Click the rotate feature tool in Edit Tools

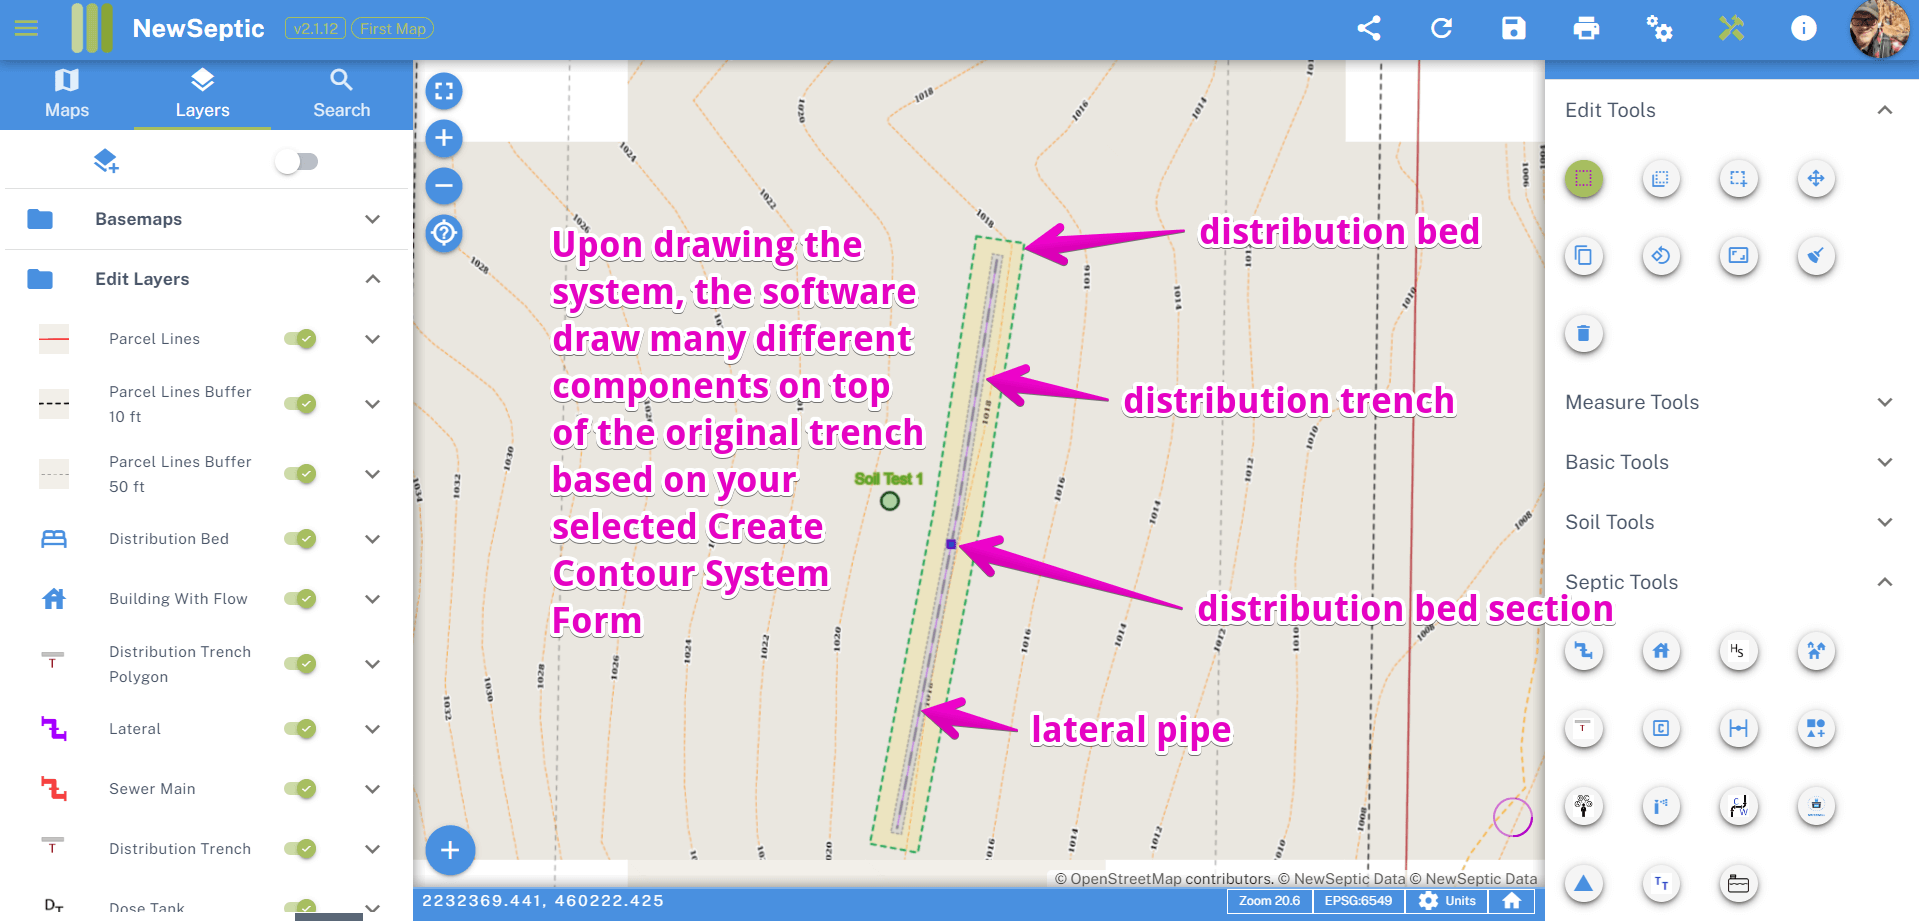point(1660,256)
